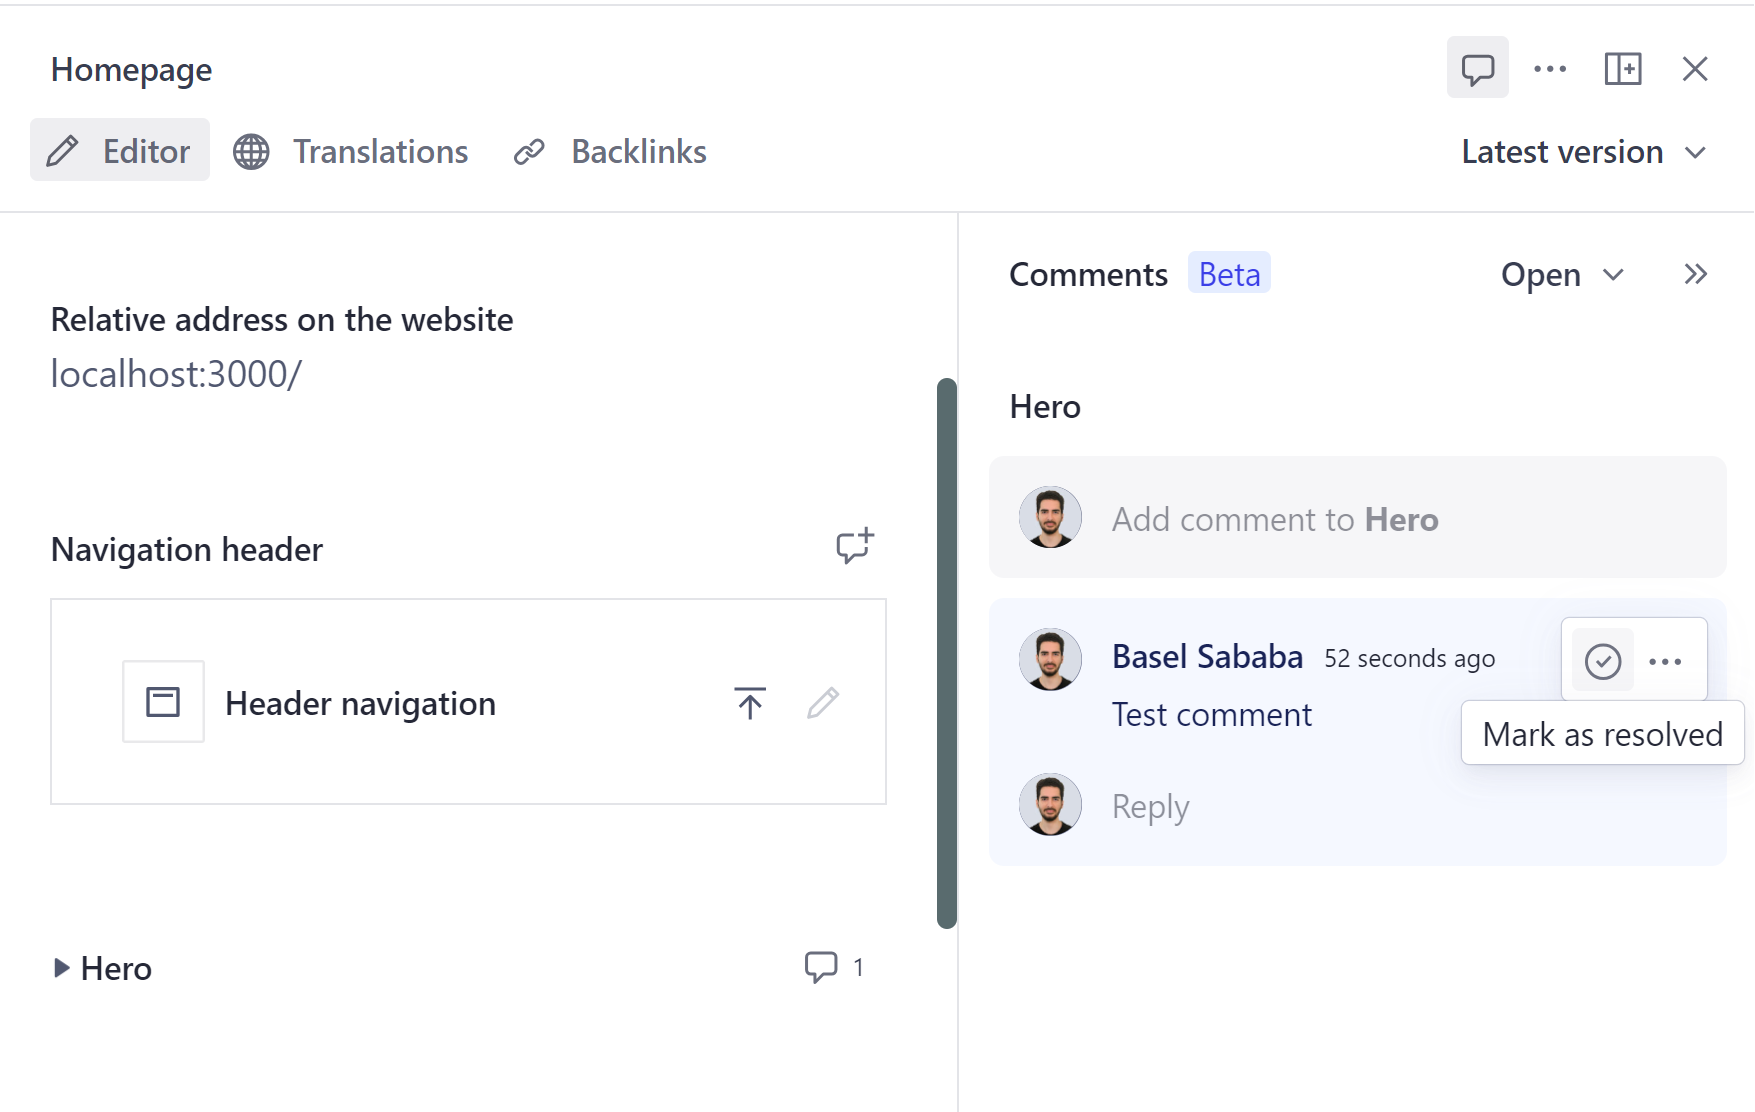Open the page options three-dot menu
1755x1112 pixels.
(x=1550, y=69)
